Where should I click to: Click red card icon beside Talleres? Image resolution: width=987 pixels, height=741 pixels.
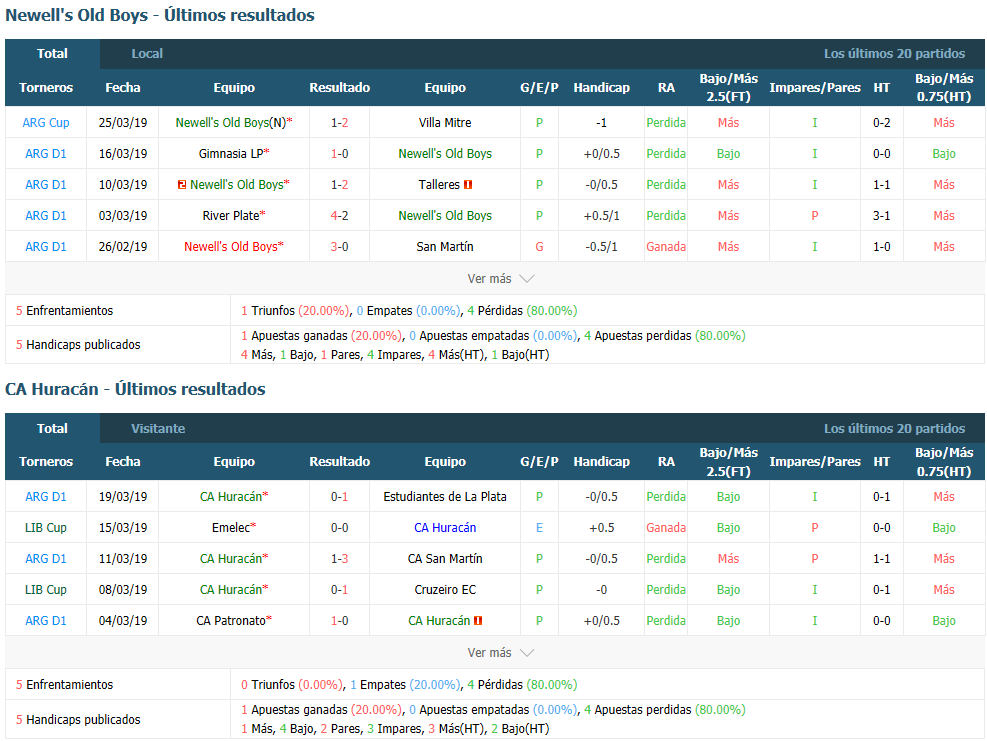(x=468, y=185)
